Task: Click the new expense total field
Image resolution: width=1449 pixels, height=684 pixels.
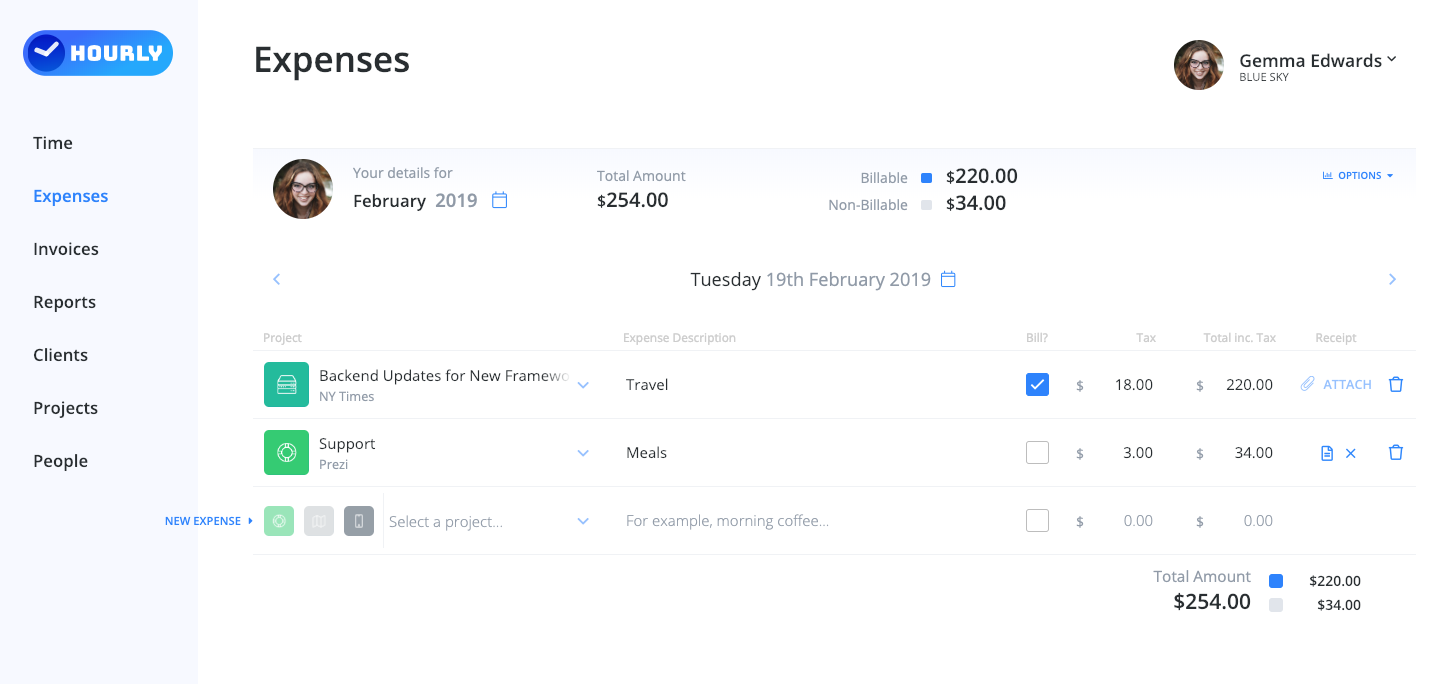Action: coord(1258,521)
